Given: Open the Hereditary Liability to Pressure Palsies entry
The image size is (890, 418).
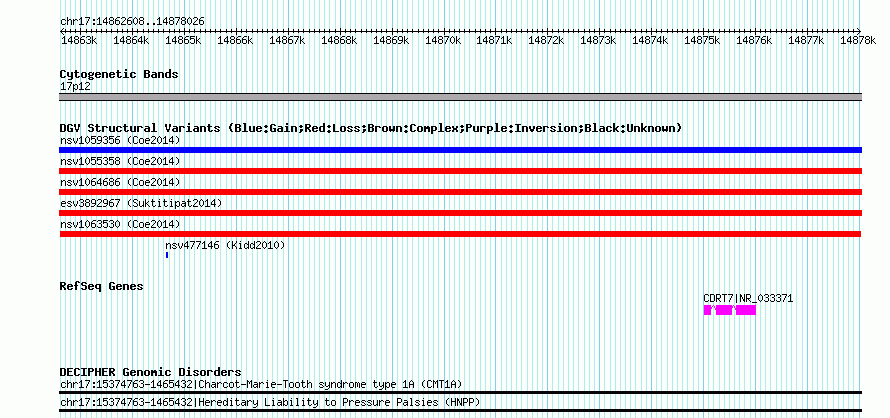Looking at the screenshot, I should (270, 403).
